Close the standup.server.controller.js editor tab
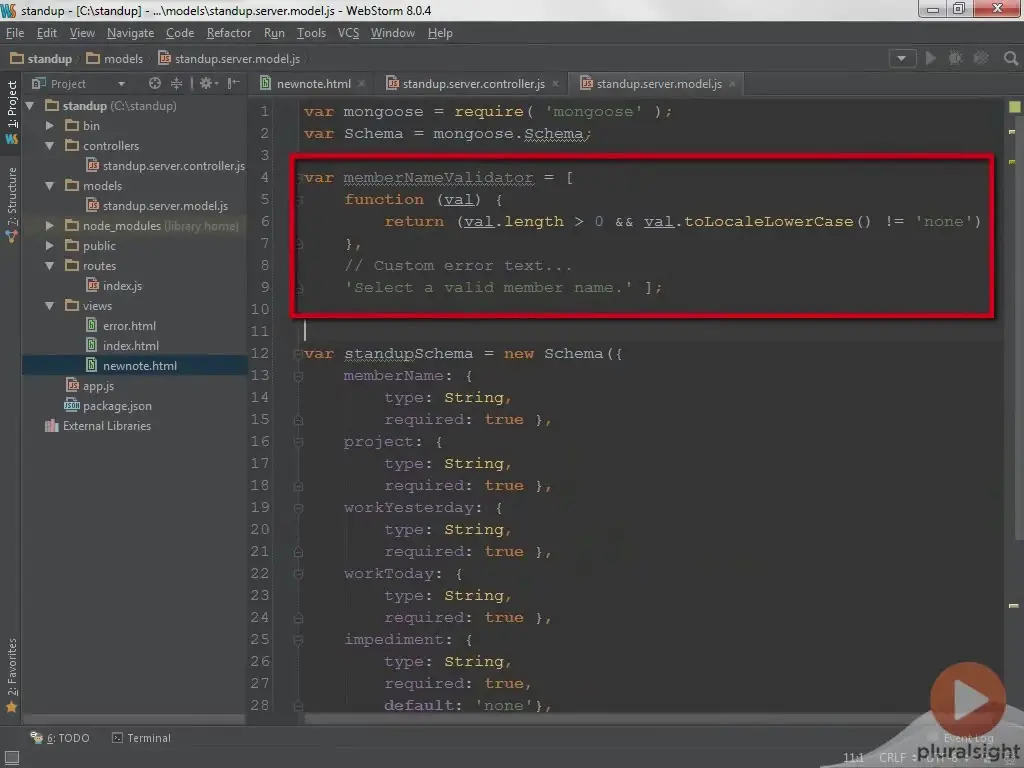The height and width of the screenshot is (768, 1024). tap(555, 84)
